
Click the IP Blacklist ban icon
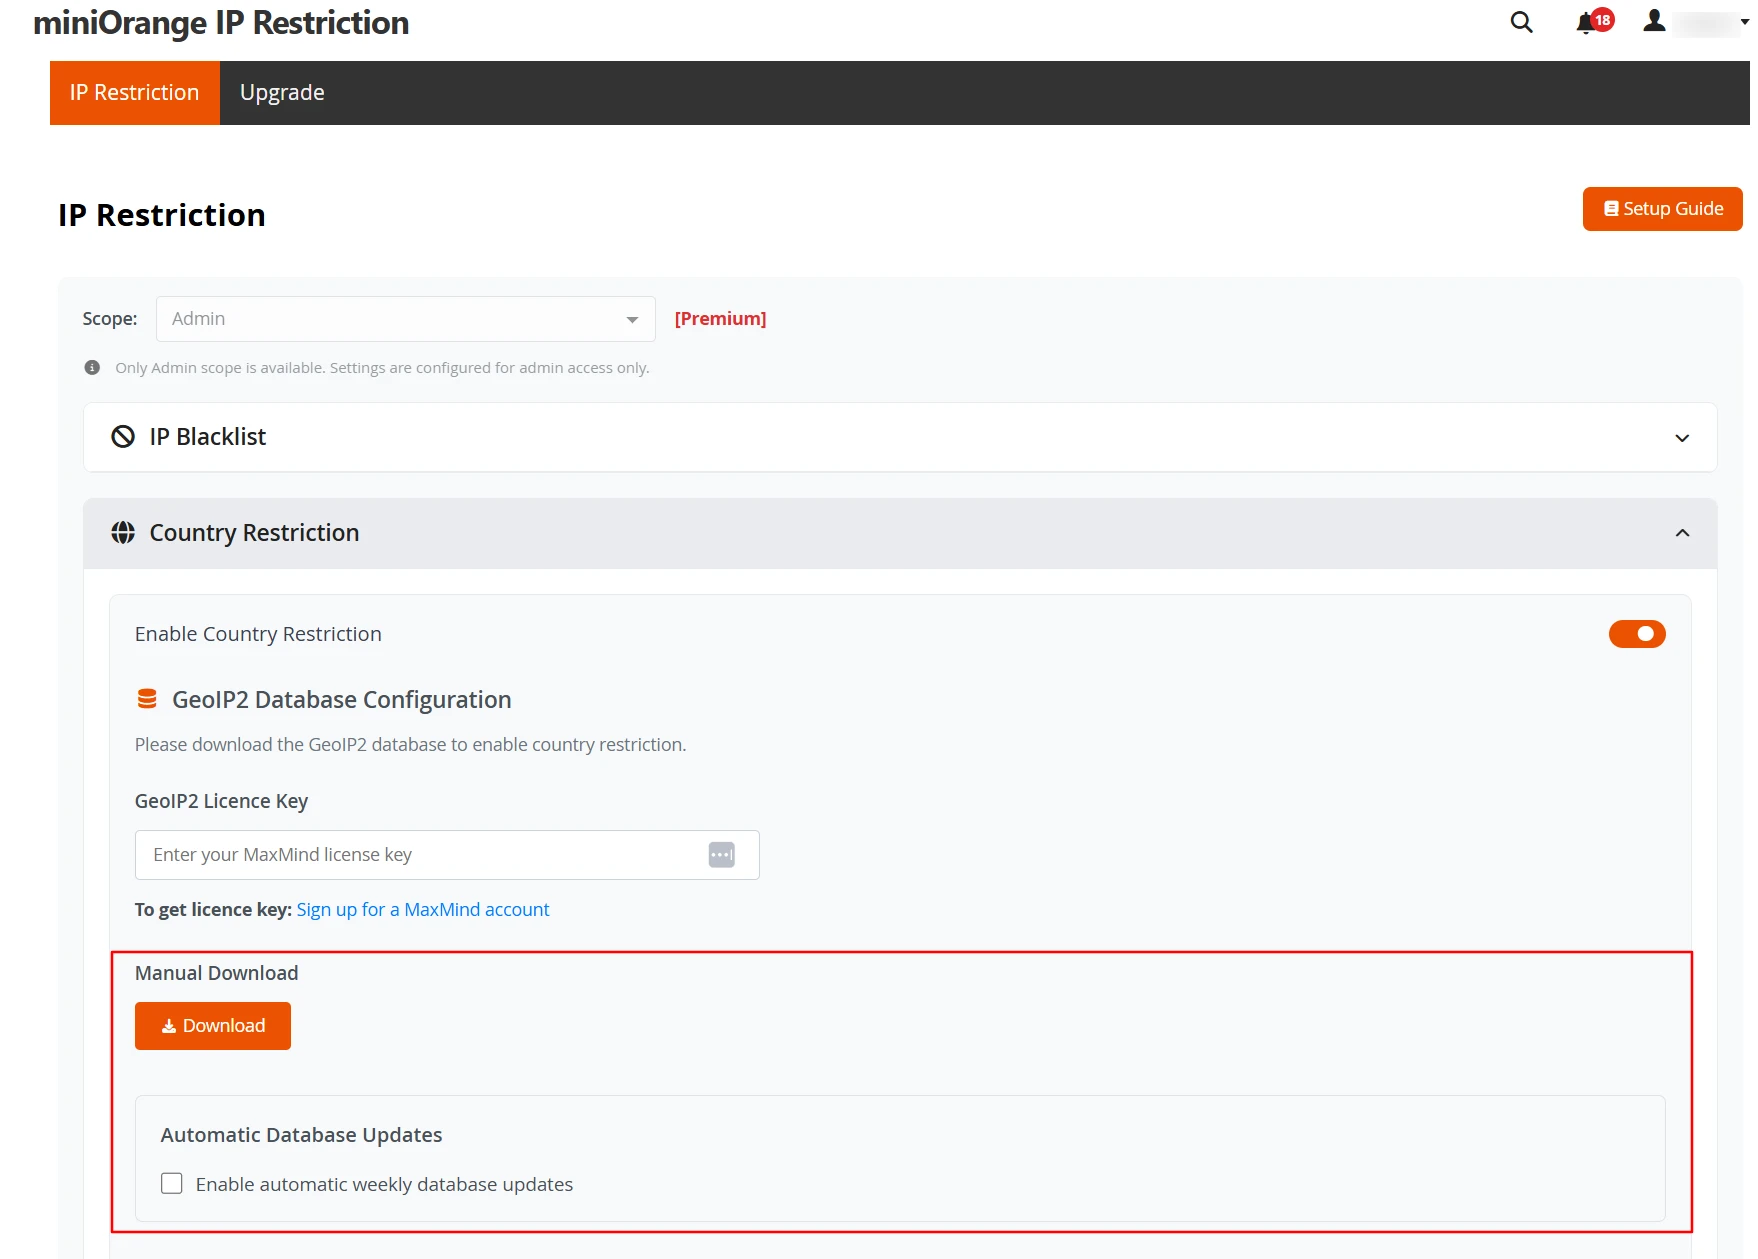(123, 437)
